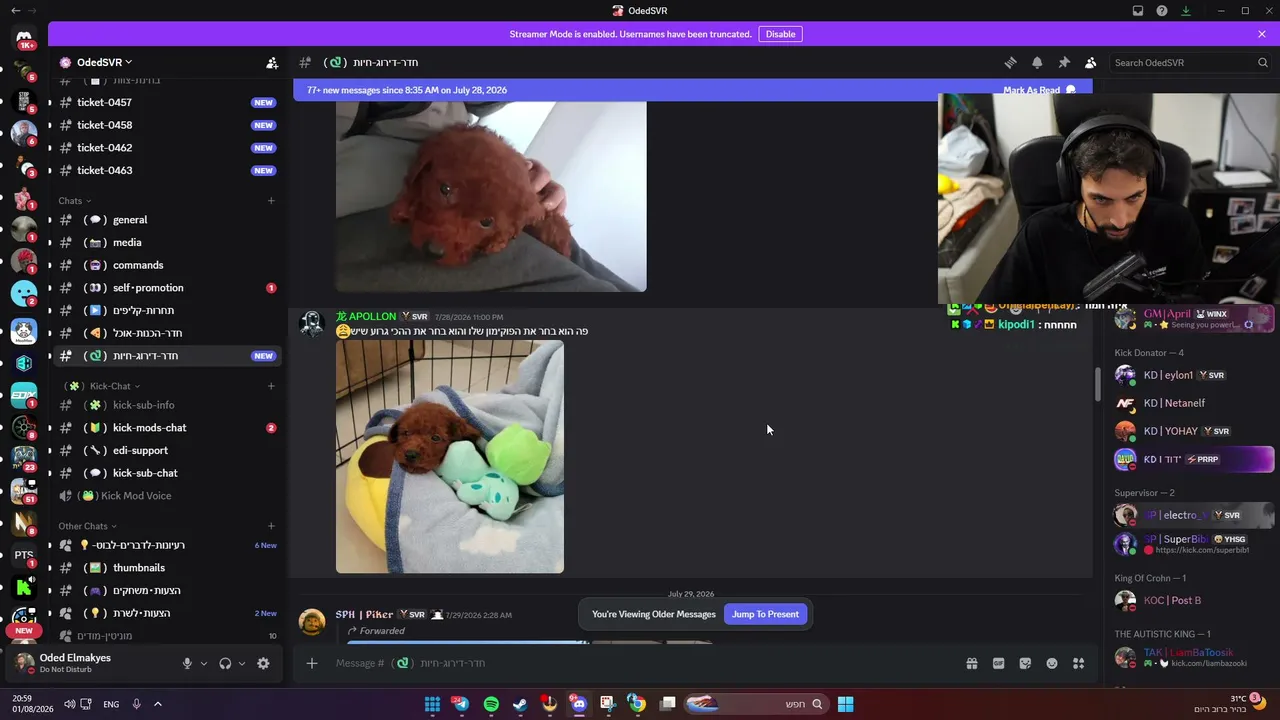
Task: Create channel in Other Chats category
Action: pyautogui.click(x=271, y=526)
